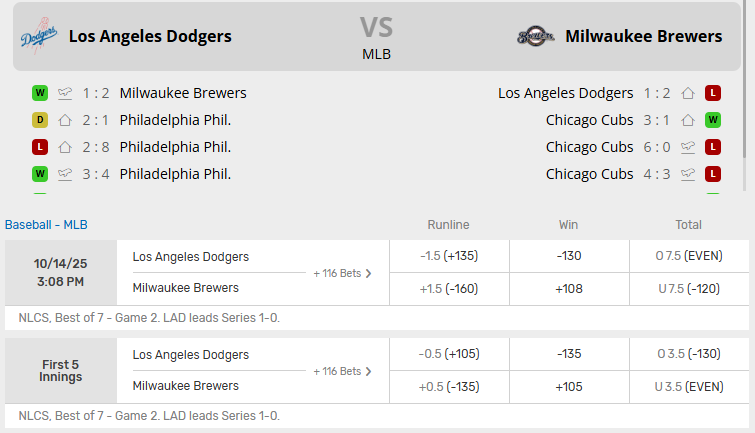
Task: Click red L badge beside 2:8 Philadelphia result
Action: (x=40, y=147)
